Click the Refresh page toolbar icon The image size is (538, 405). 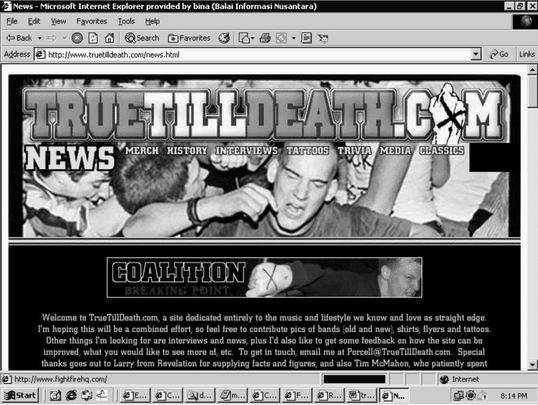pyautogui.click(x=93, y=38)
